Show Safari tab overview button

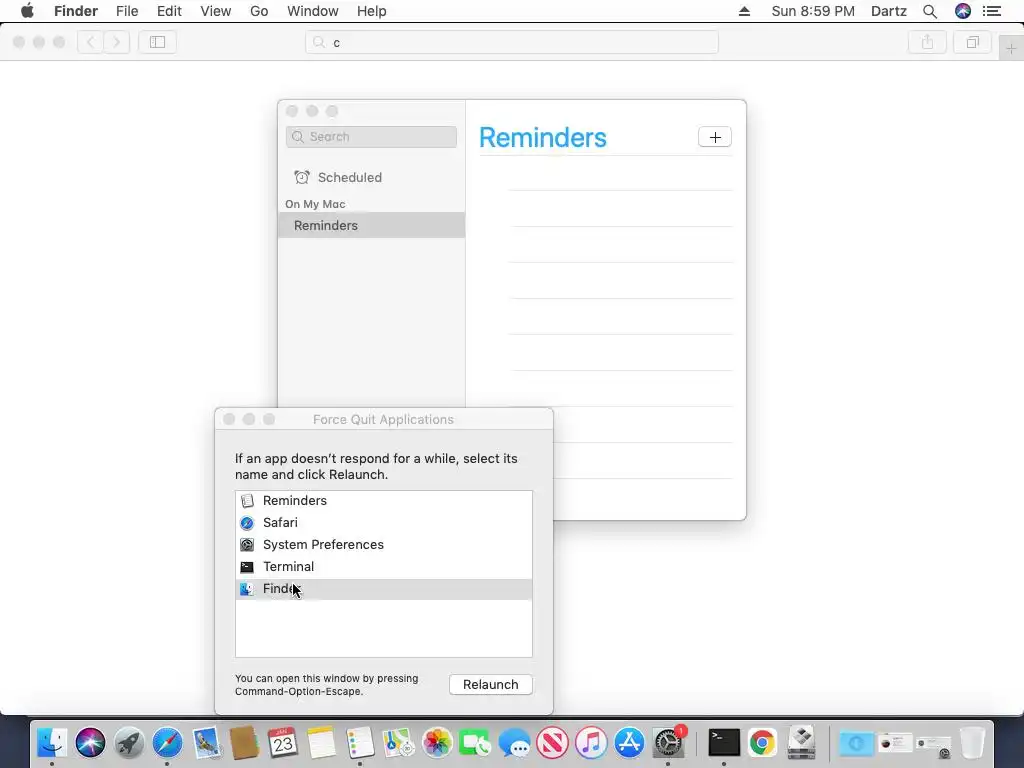coord(972,42)
